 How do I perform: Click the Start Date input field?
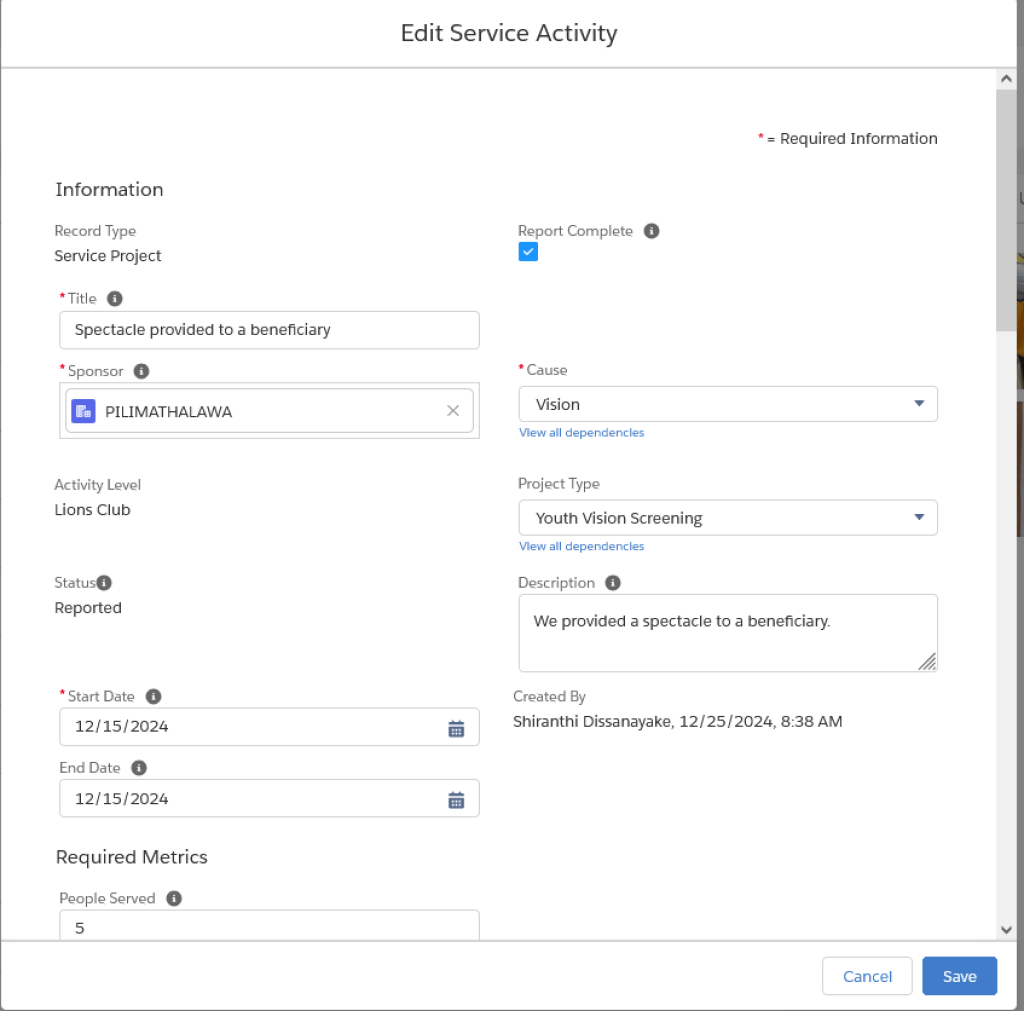point(269,726)
